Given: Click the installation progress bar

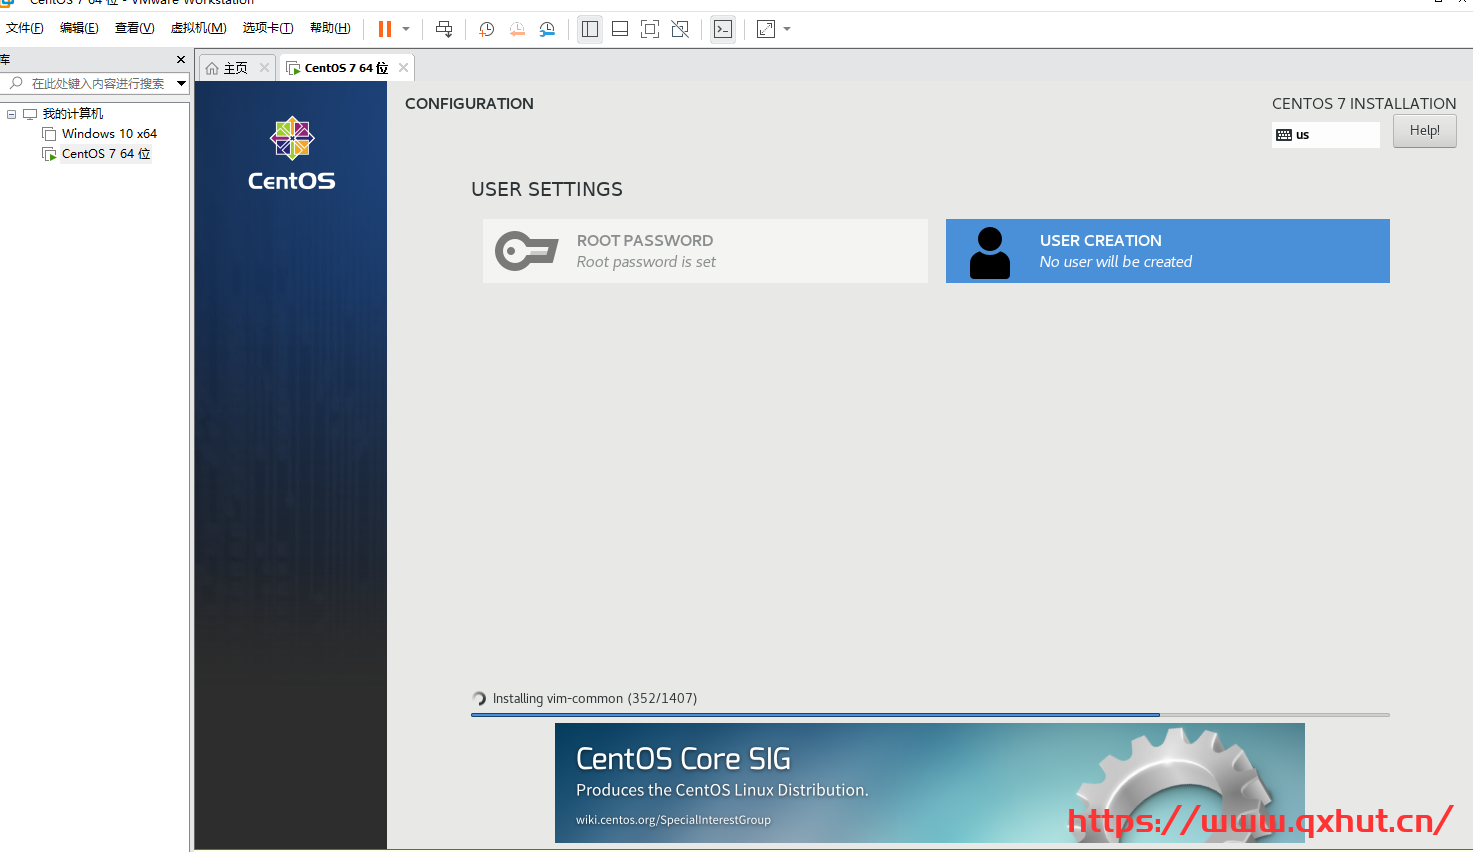Looking at the screenshot, I should [x=930, y=715].
